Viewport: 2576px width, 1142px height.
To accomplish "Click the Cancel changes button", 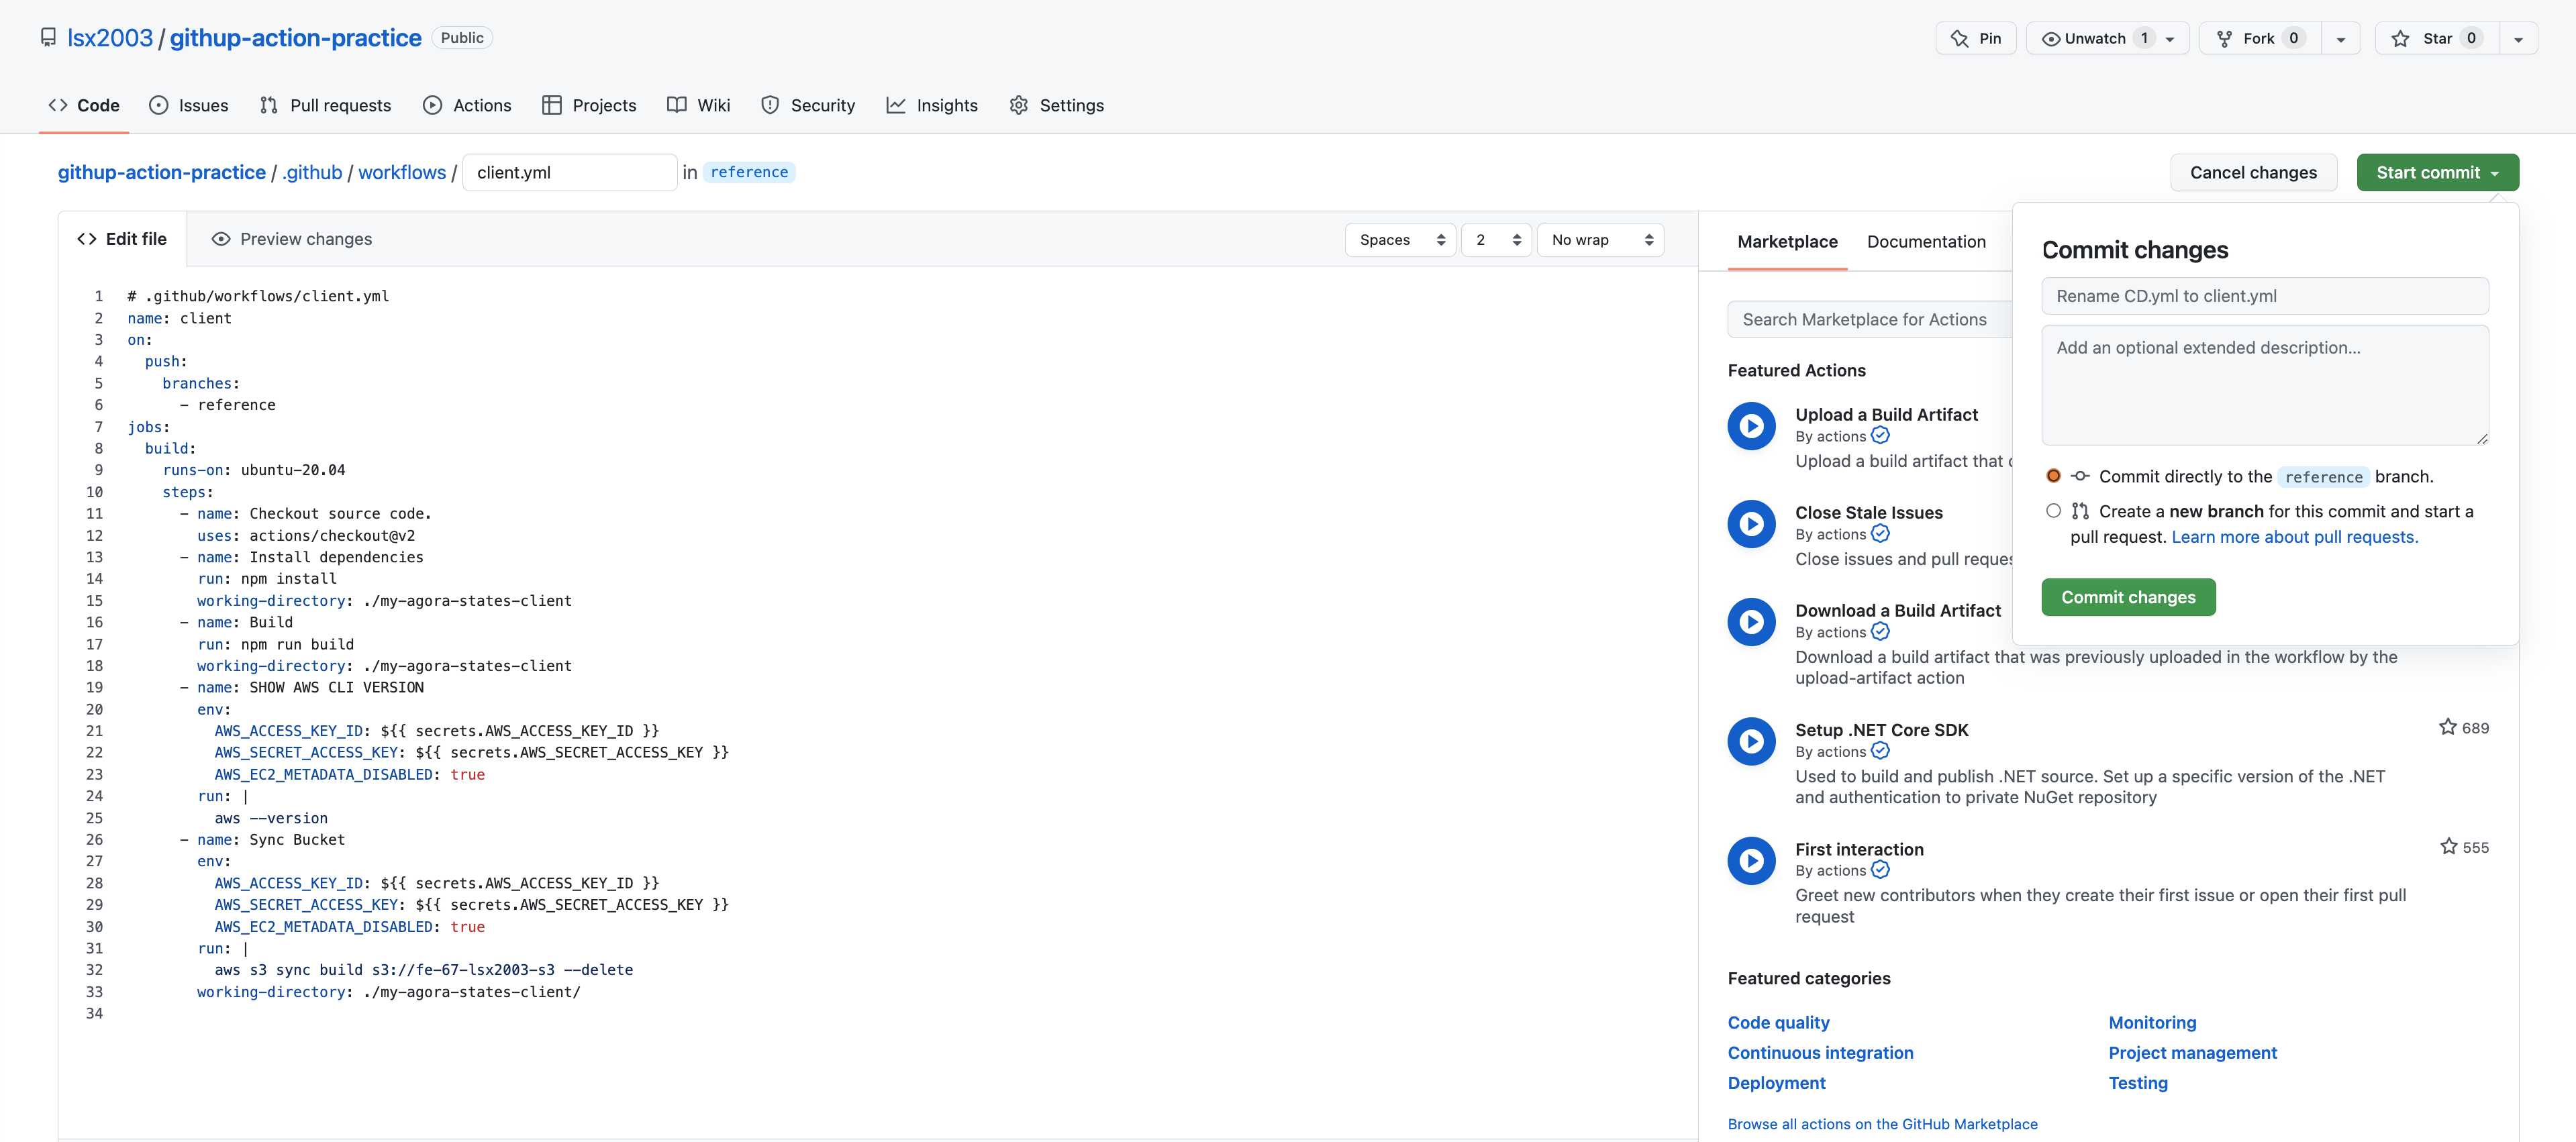I will point(2253,172).
